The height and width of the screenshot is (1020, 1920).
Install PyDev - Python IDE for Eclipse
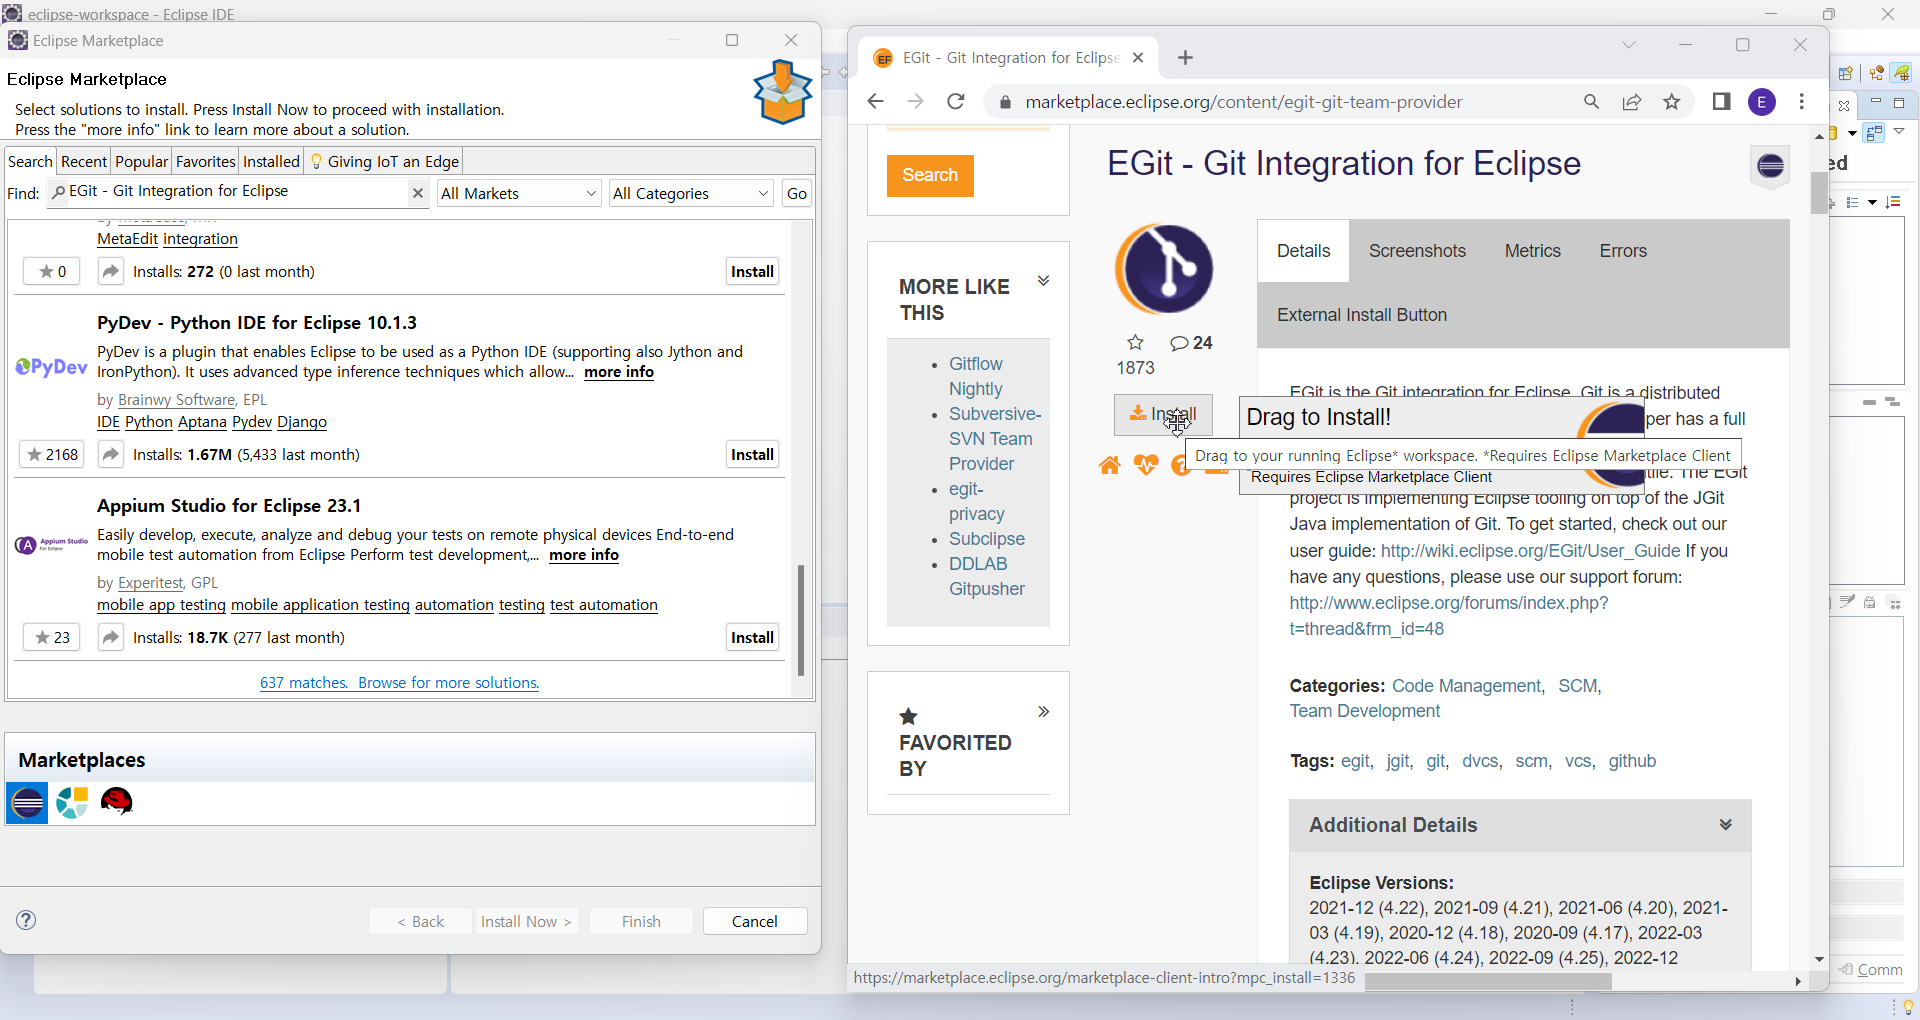[x=752, y=455]
